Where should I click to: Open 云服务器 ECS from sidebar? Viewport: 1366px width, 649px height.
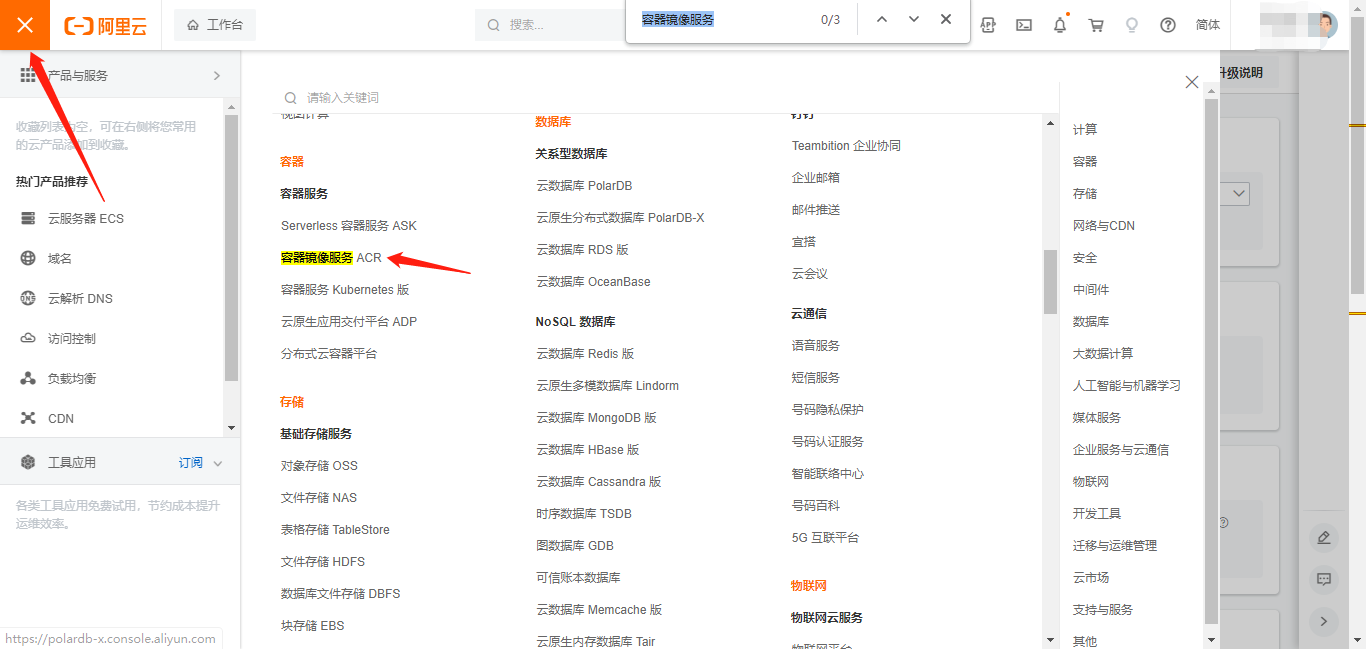tap(86, 218)
